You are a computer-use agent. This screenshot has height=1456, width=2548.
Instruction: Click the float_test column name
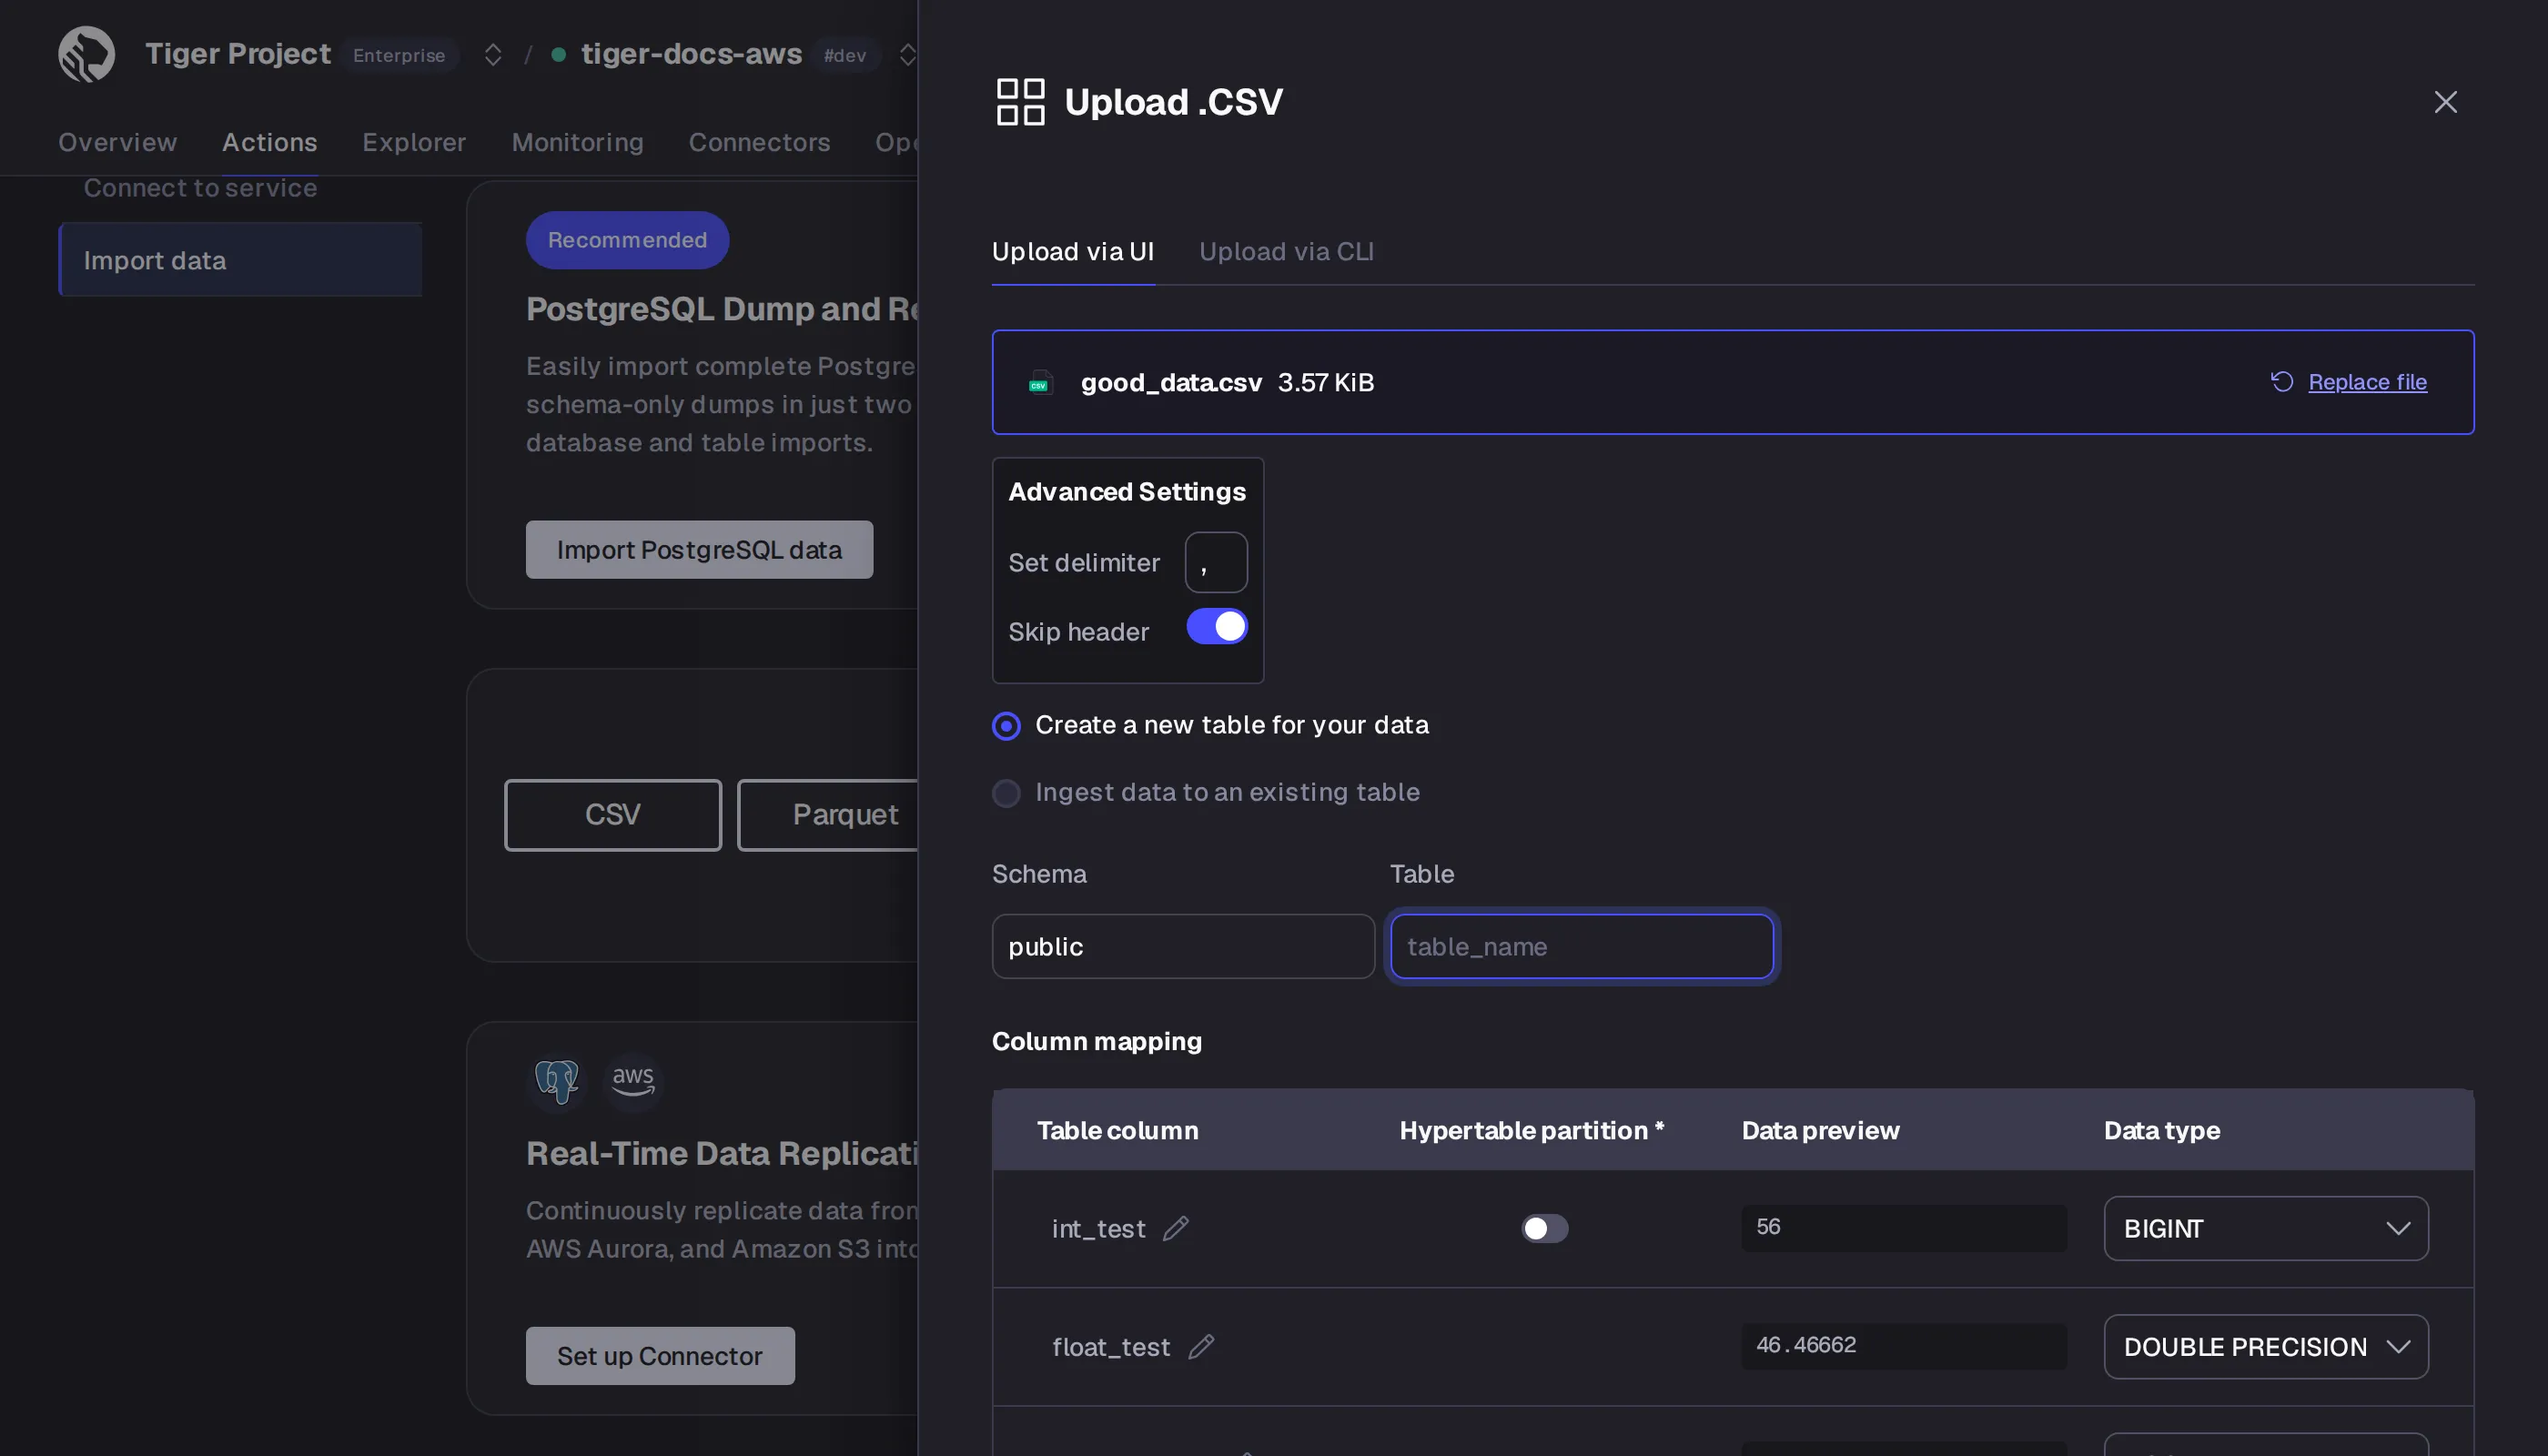pyautogui.click(x=1111, y=1348)
